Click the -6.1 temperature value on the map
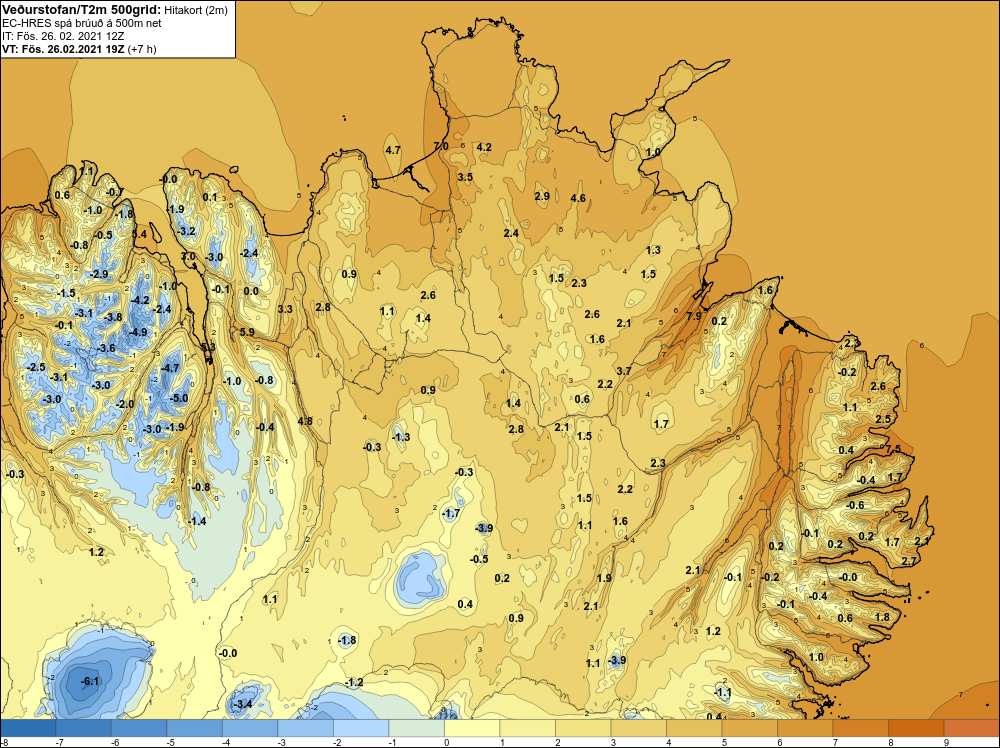 pyautogui.click(x=90, y=681)
